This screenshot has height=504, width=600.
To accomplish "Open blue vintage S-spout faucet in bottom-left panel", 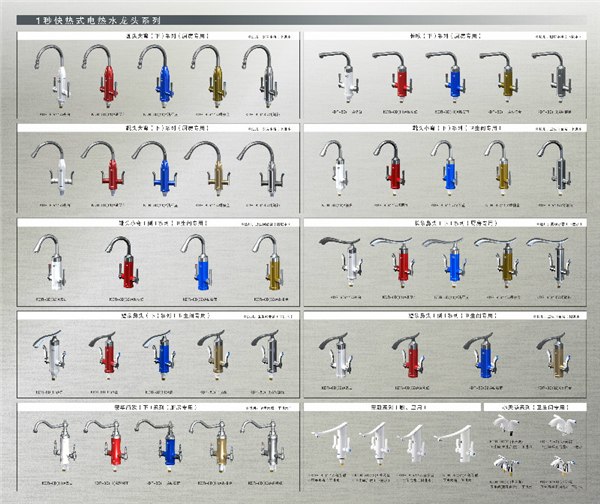I will pos(158,446).
